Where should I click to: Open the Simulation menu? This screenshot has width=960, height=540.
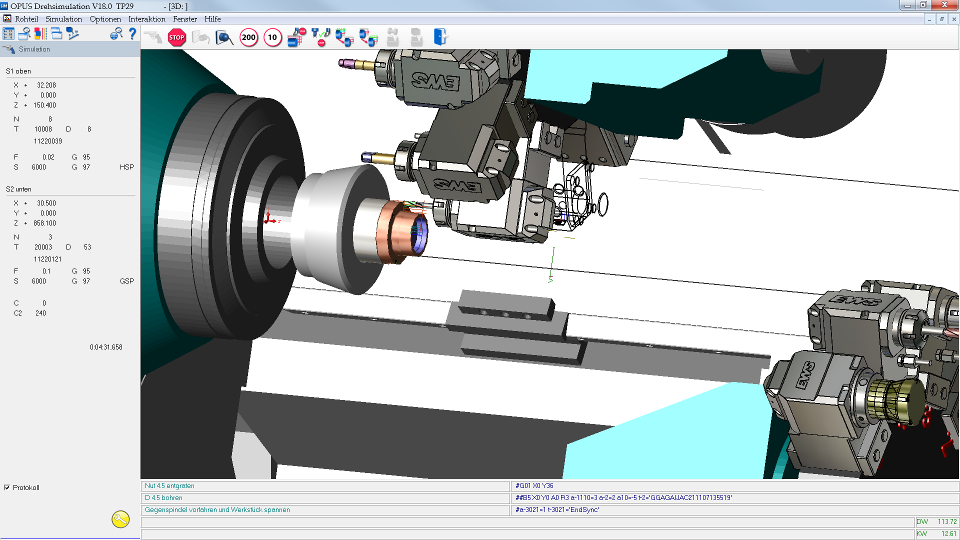point(64,19)
